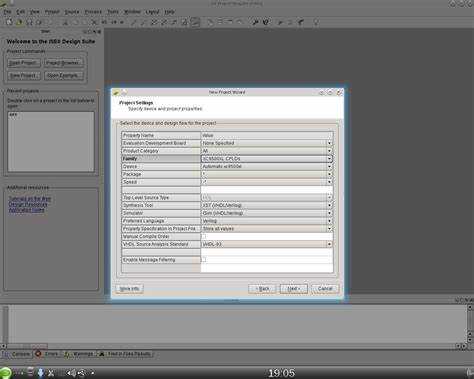Expand the Preferred Language dropdown
The image size is (474, 379).
pos(329,221)
